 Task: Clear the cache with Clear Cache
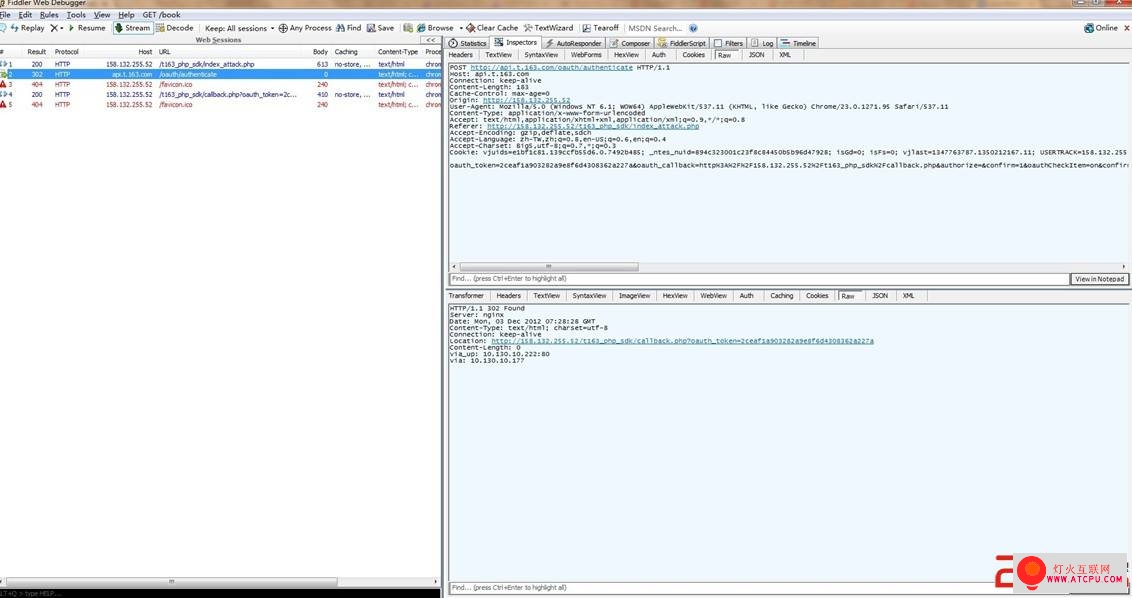tap(492, 28)
